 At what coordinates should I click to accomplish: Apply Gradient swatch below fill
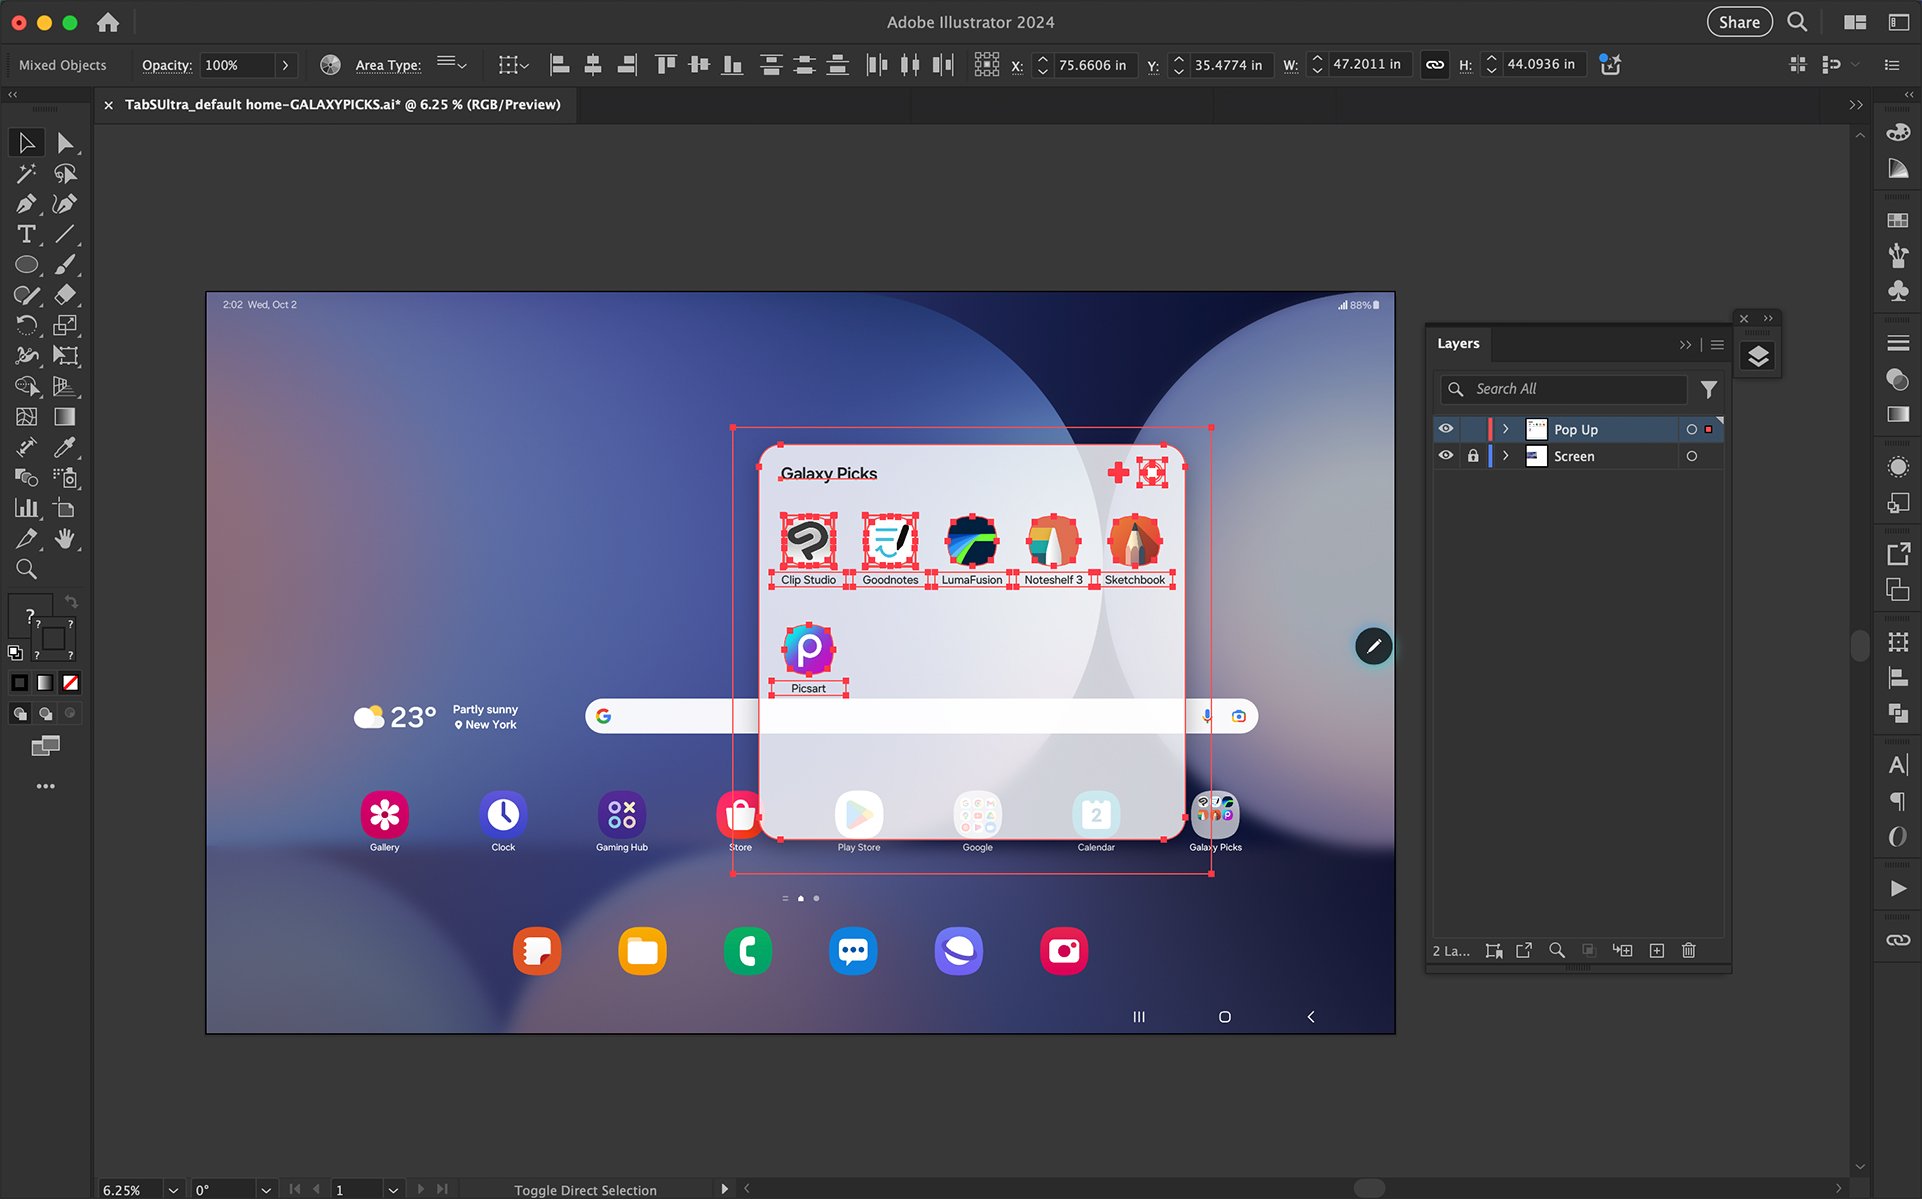[x=45, y=683]
